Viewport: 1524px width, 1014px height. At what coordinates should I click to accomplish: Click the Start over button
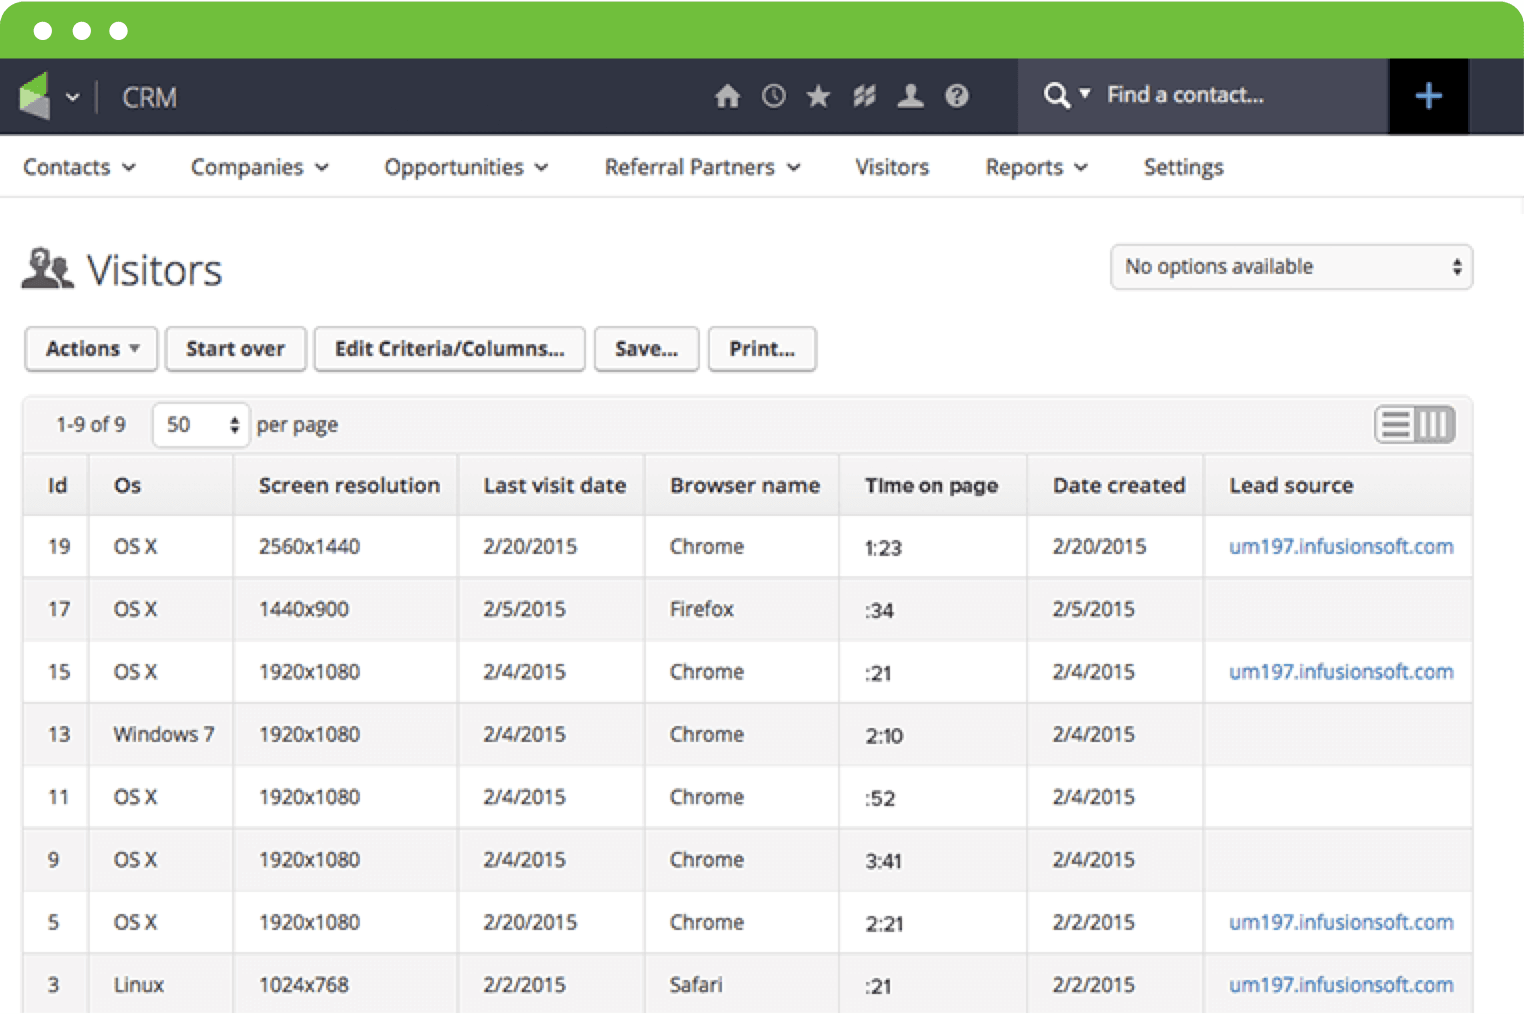coord(235,349)
